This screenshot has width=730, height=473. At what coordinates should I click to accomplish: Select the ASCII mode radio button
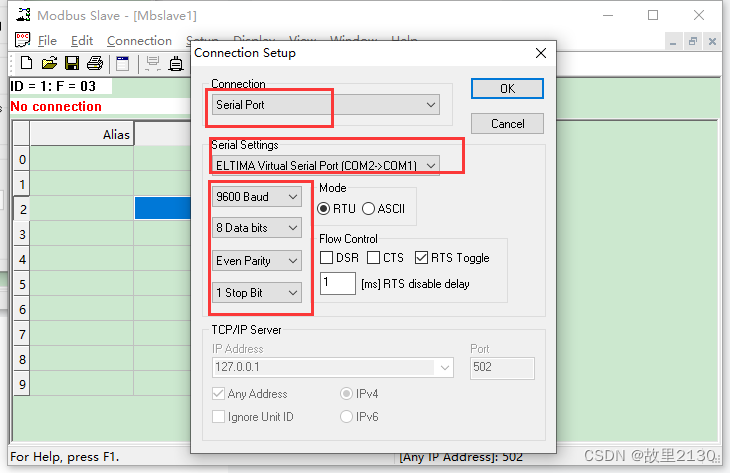pos(368,209)
